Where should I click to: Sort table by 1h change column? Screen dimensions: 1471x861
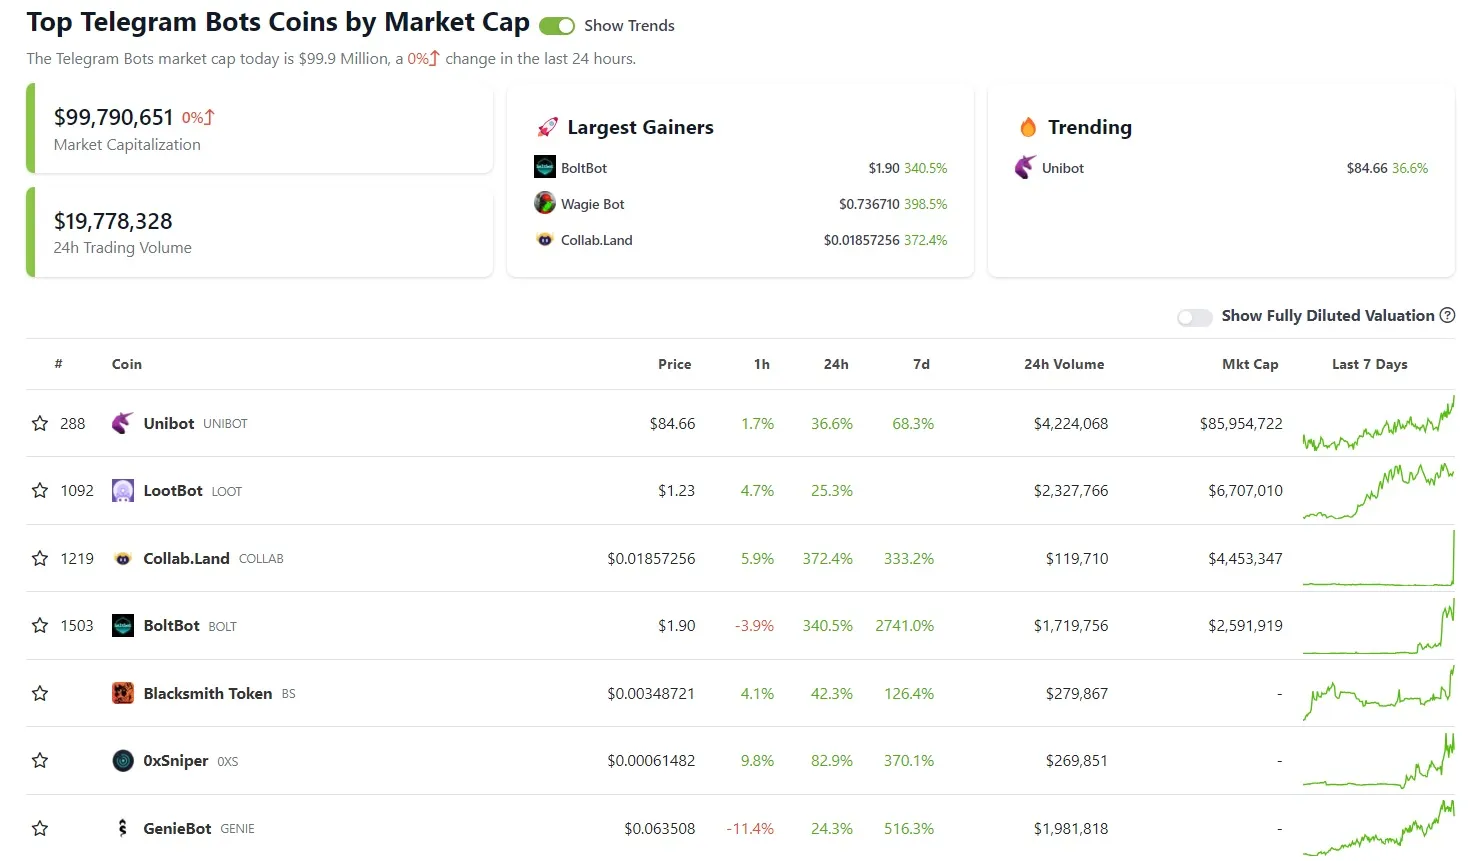point(762,364)
